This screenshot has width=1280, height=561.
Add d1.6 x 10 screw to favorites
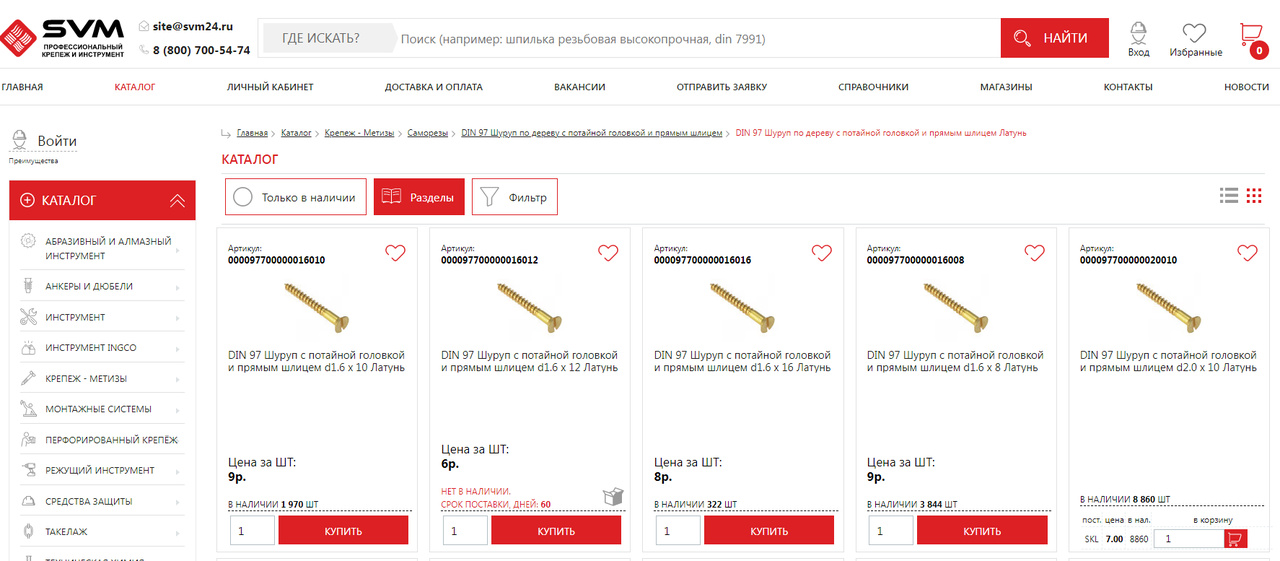tap(395, 253)
